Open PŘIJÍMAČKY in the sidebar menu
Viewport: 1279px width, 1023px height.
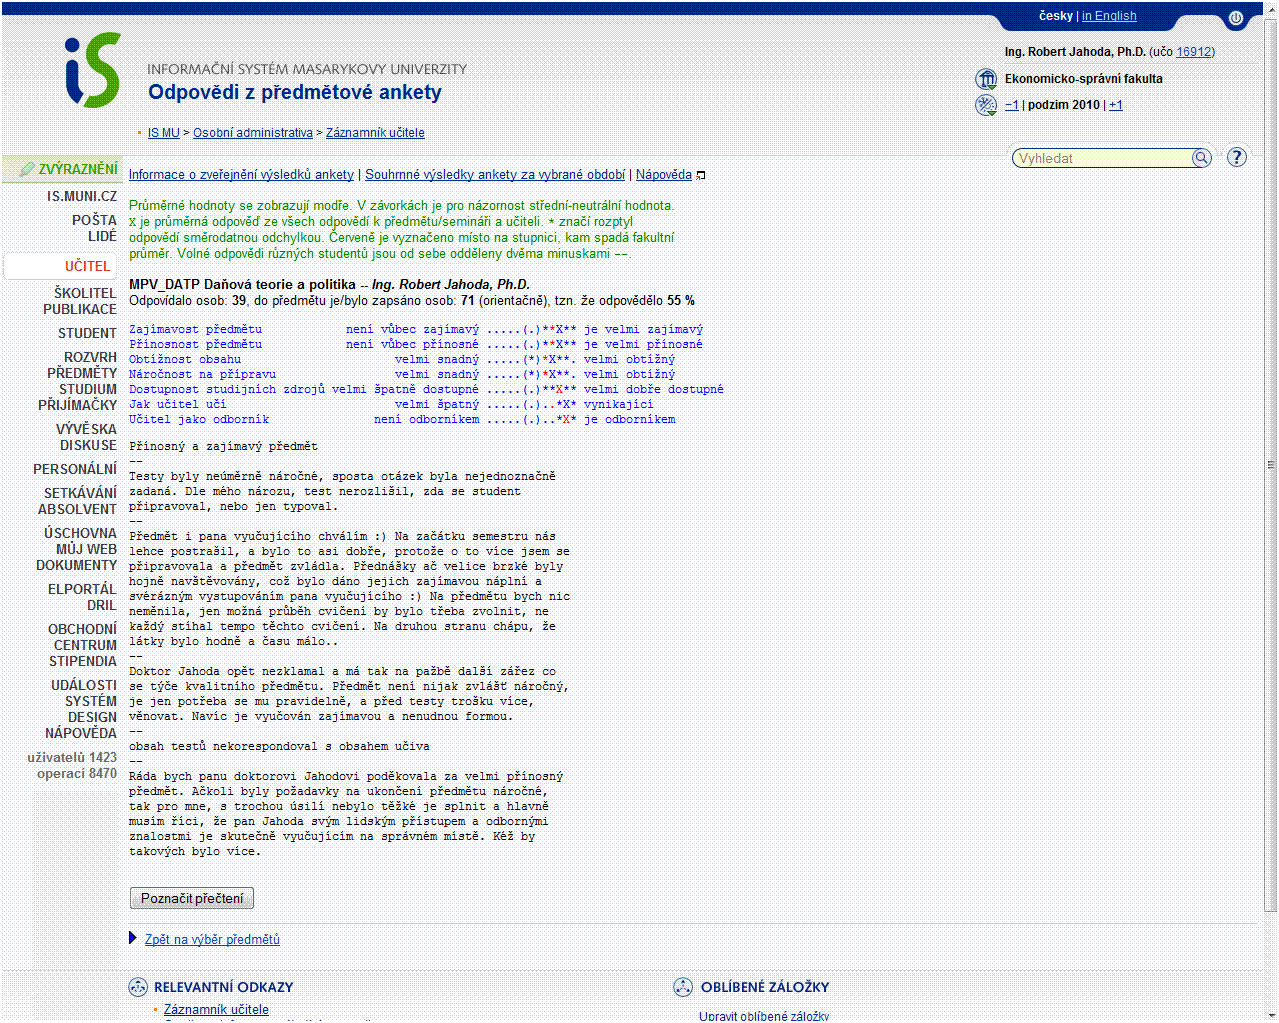tap(78, 405)
